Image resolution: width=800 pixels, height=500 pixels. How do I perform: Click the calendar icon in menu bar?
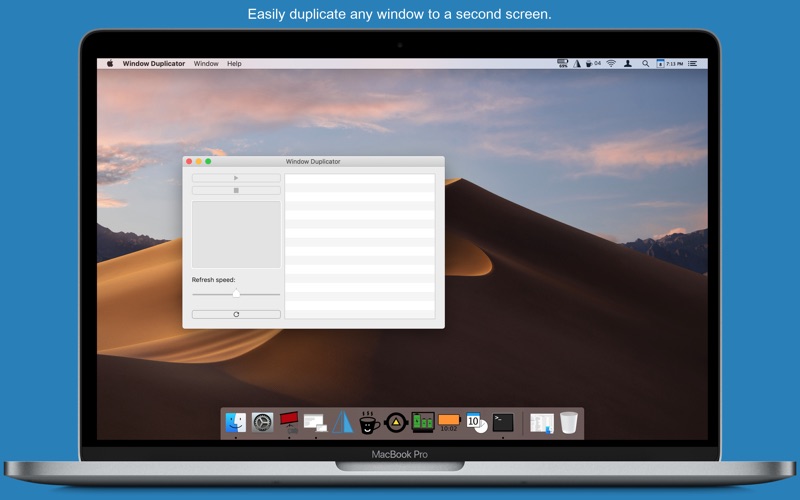click(x=660, y=64)
